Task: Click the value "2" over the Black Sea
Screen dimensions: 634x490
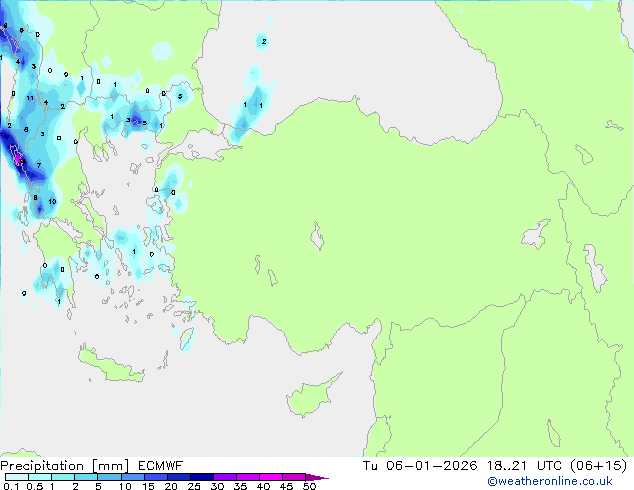Action: point(264,41)
